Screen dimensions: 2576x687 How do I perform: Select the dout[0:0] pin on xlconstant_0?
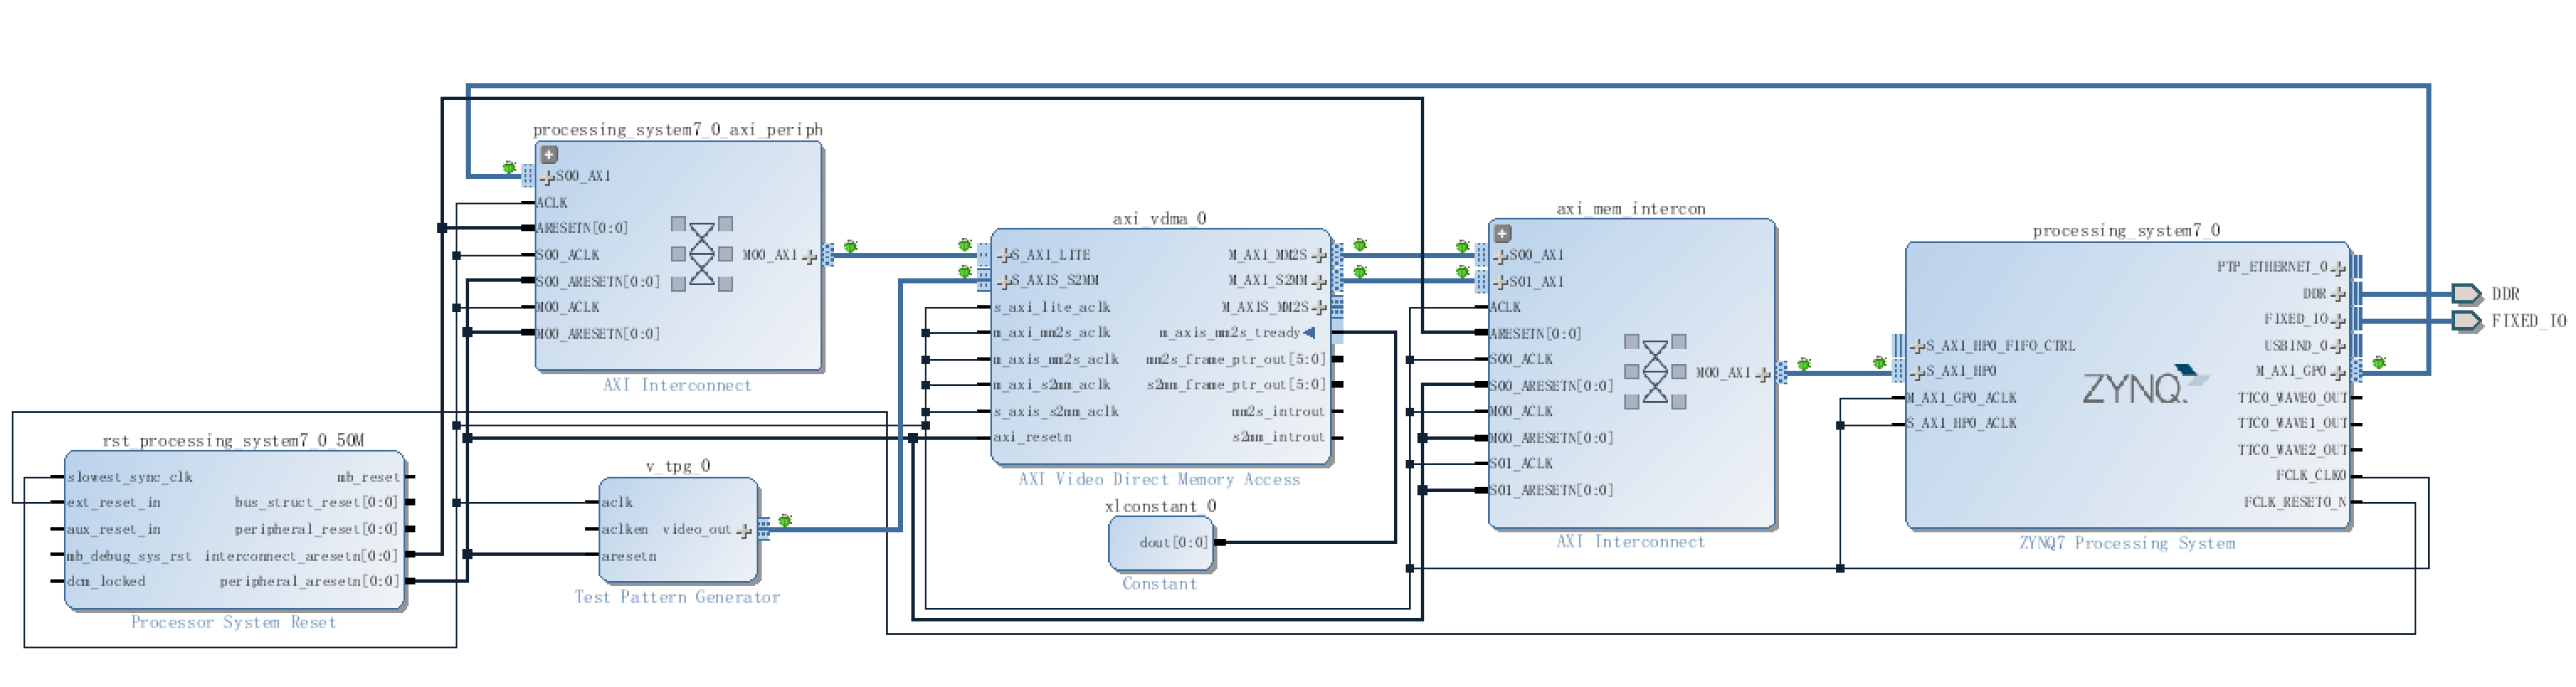click(1174, 543)
